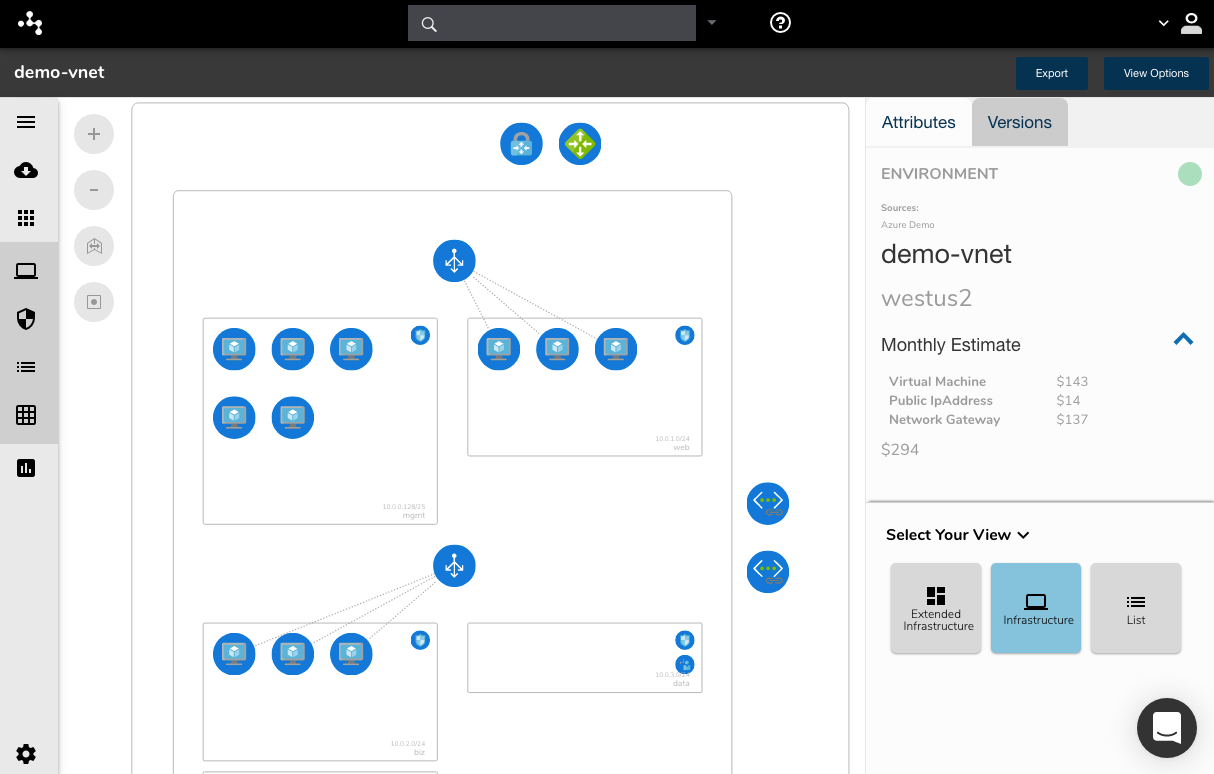Collapse the Monthly Estimate section
The width and height of the screenshot is (1214, 774).
[1183, 339]
